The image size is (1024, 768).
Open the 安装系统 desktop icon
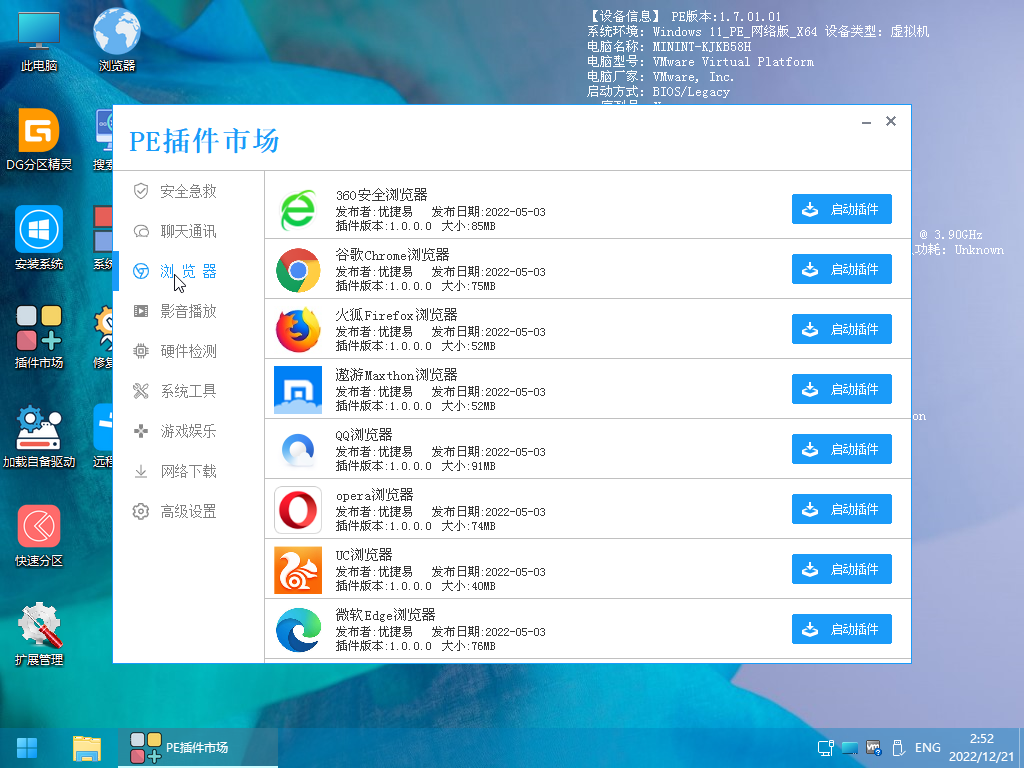click(x=39, y=238)
